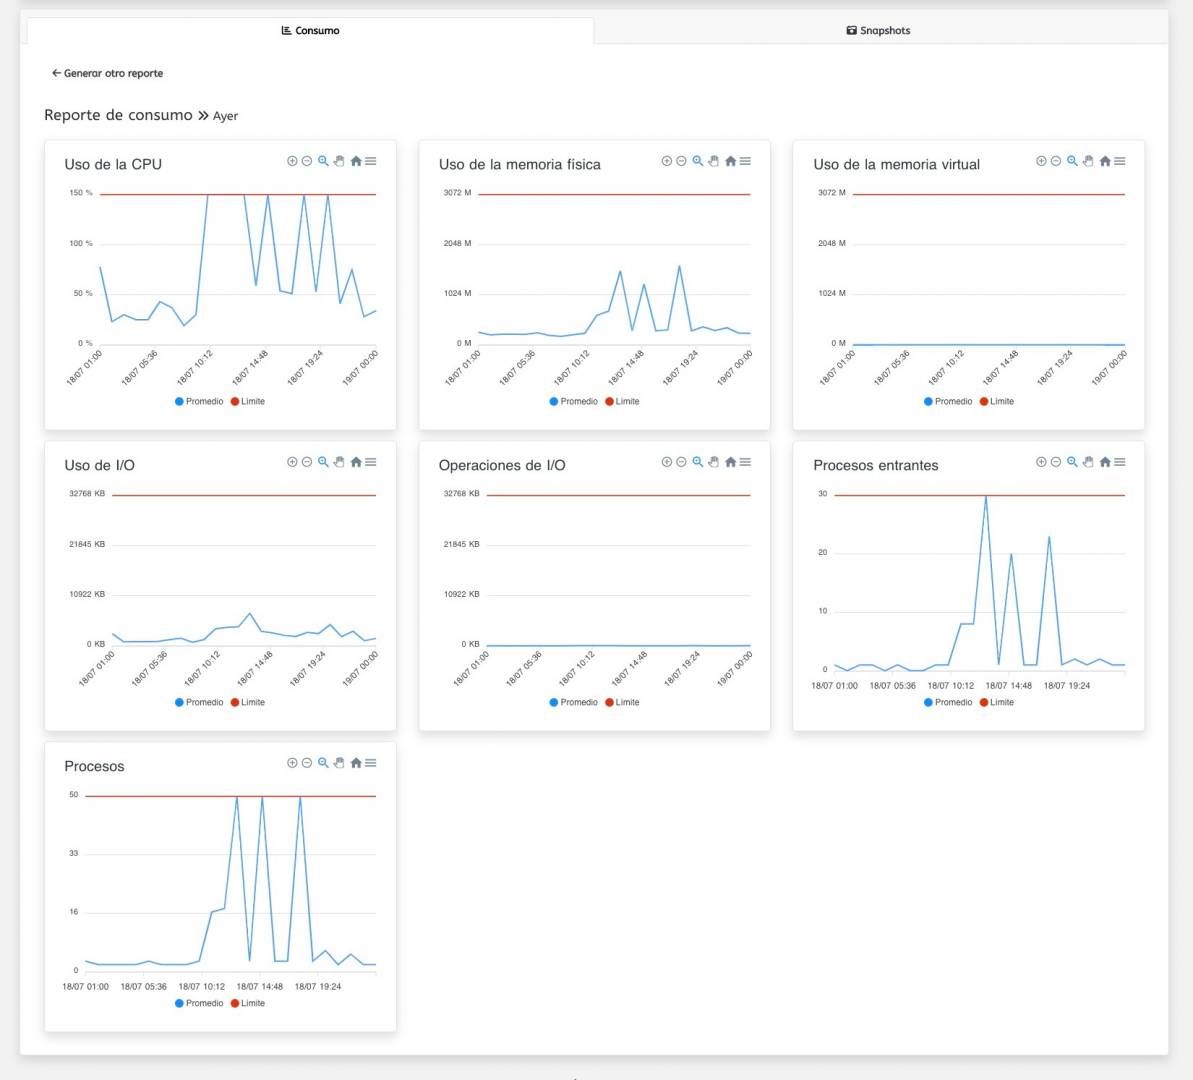The height and width of the screenshot is (1080, 1193).
Task: Open the menu on the Uso de I/O chart
Action: point(371,462)
